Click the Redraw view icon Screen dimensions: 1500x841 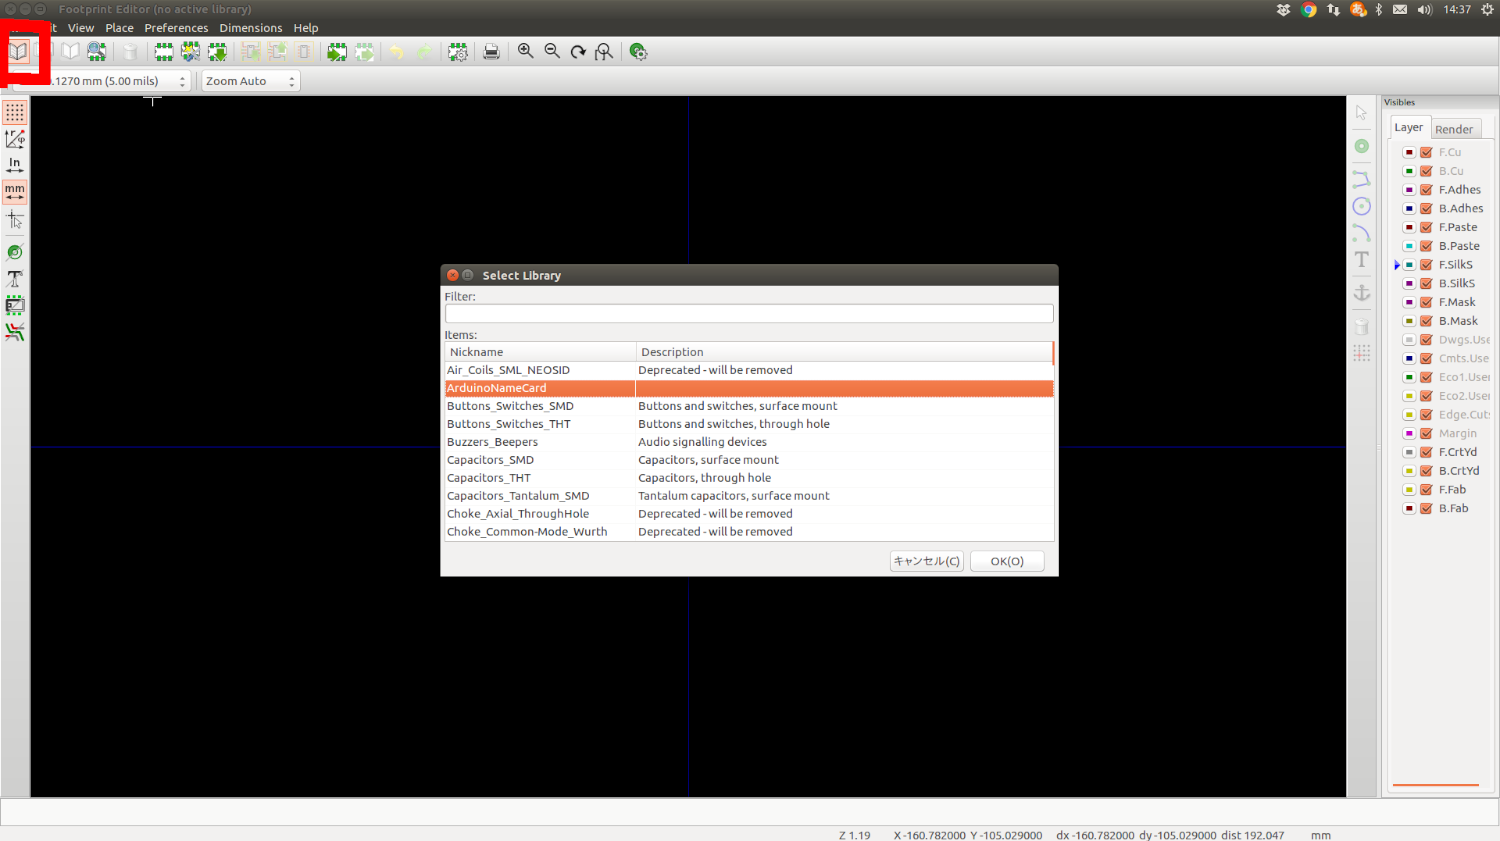pos(578,52)
